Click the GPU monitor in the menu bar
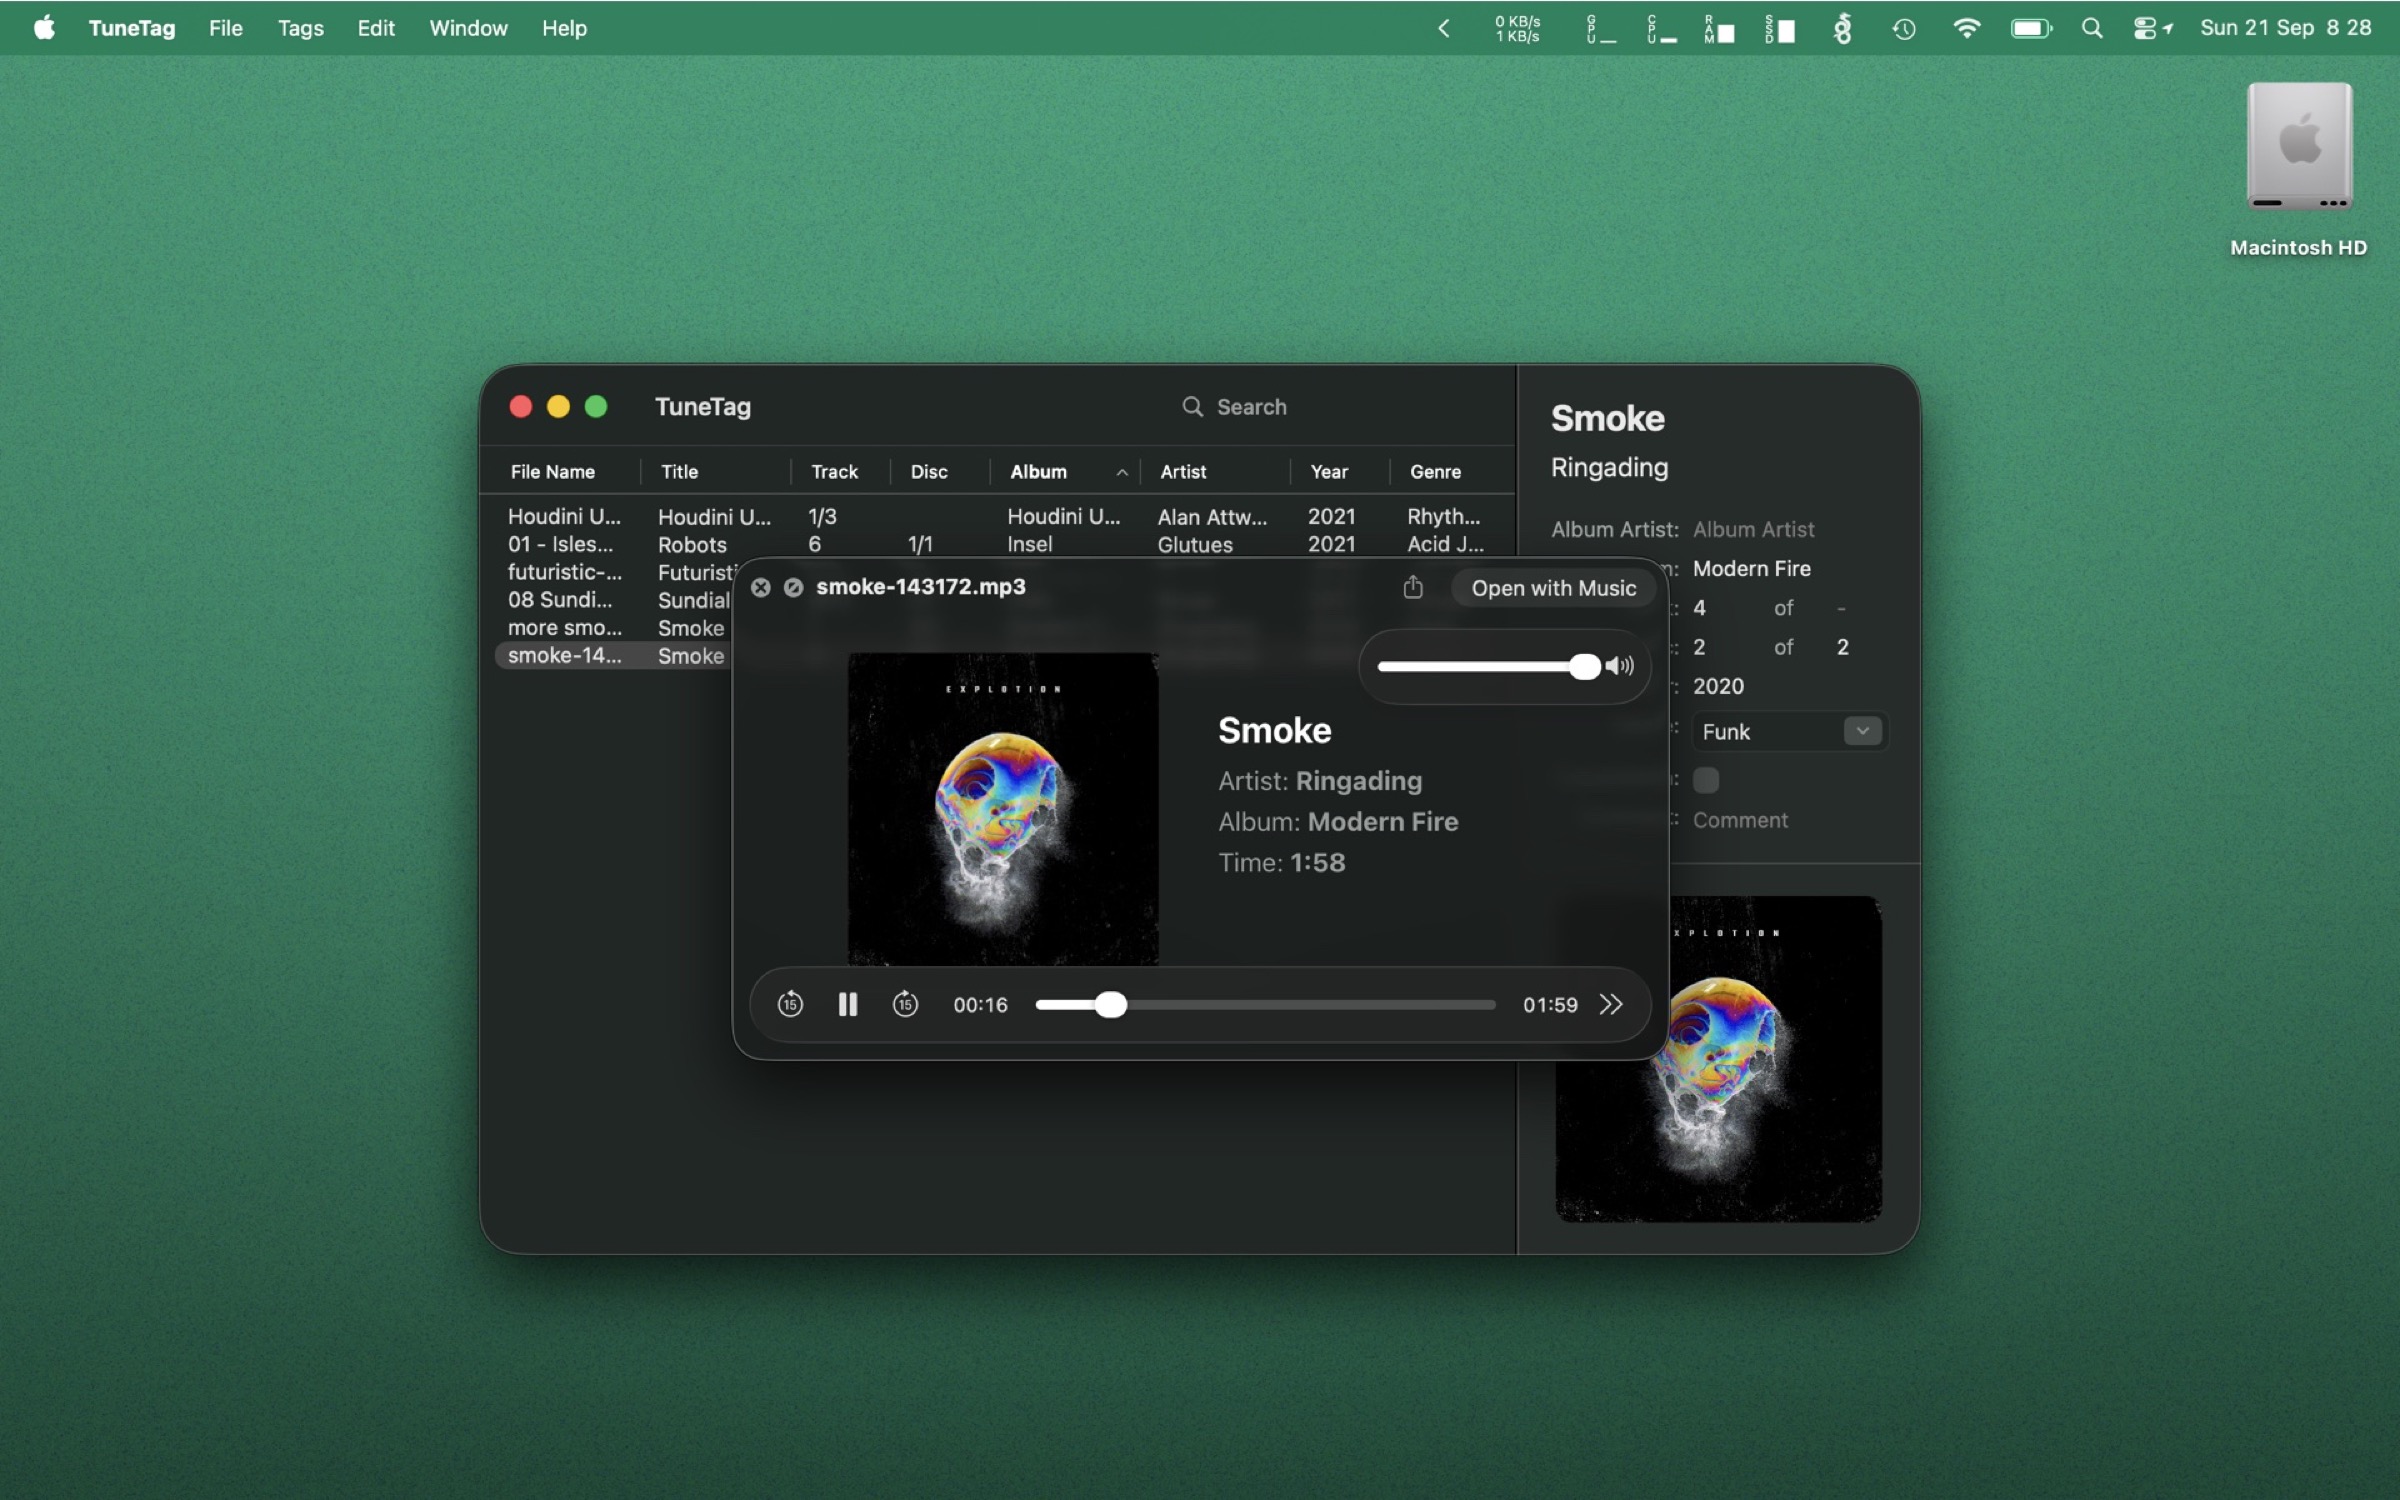 [x=1600, y=28]
